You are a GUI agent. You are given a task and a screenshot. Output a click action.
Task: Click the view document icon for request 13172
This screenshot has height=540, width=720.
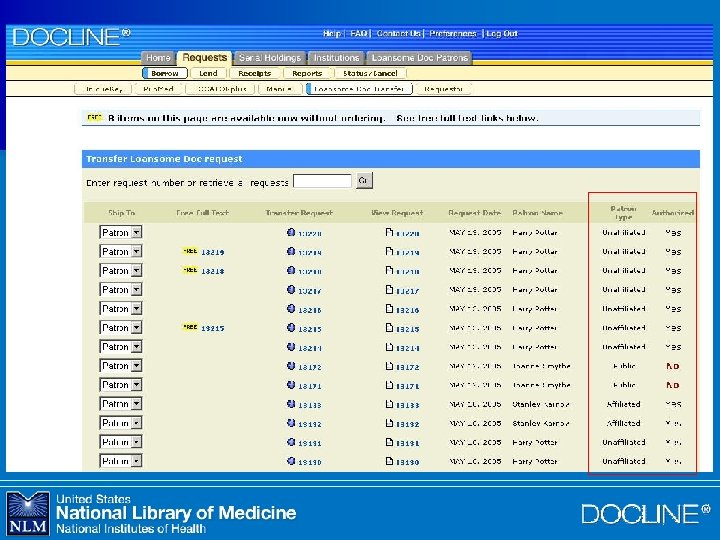389,366
